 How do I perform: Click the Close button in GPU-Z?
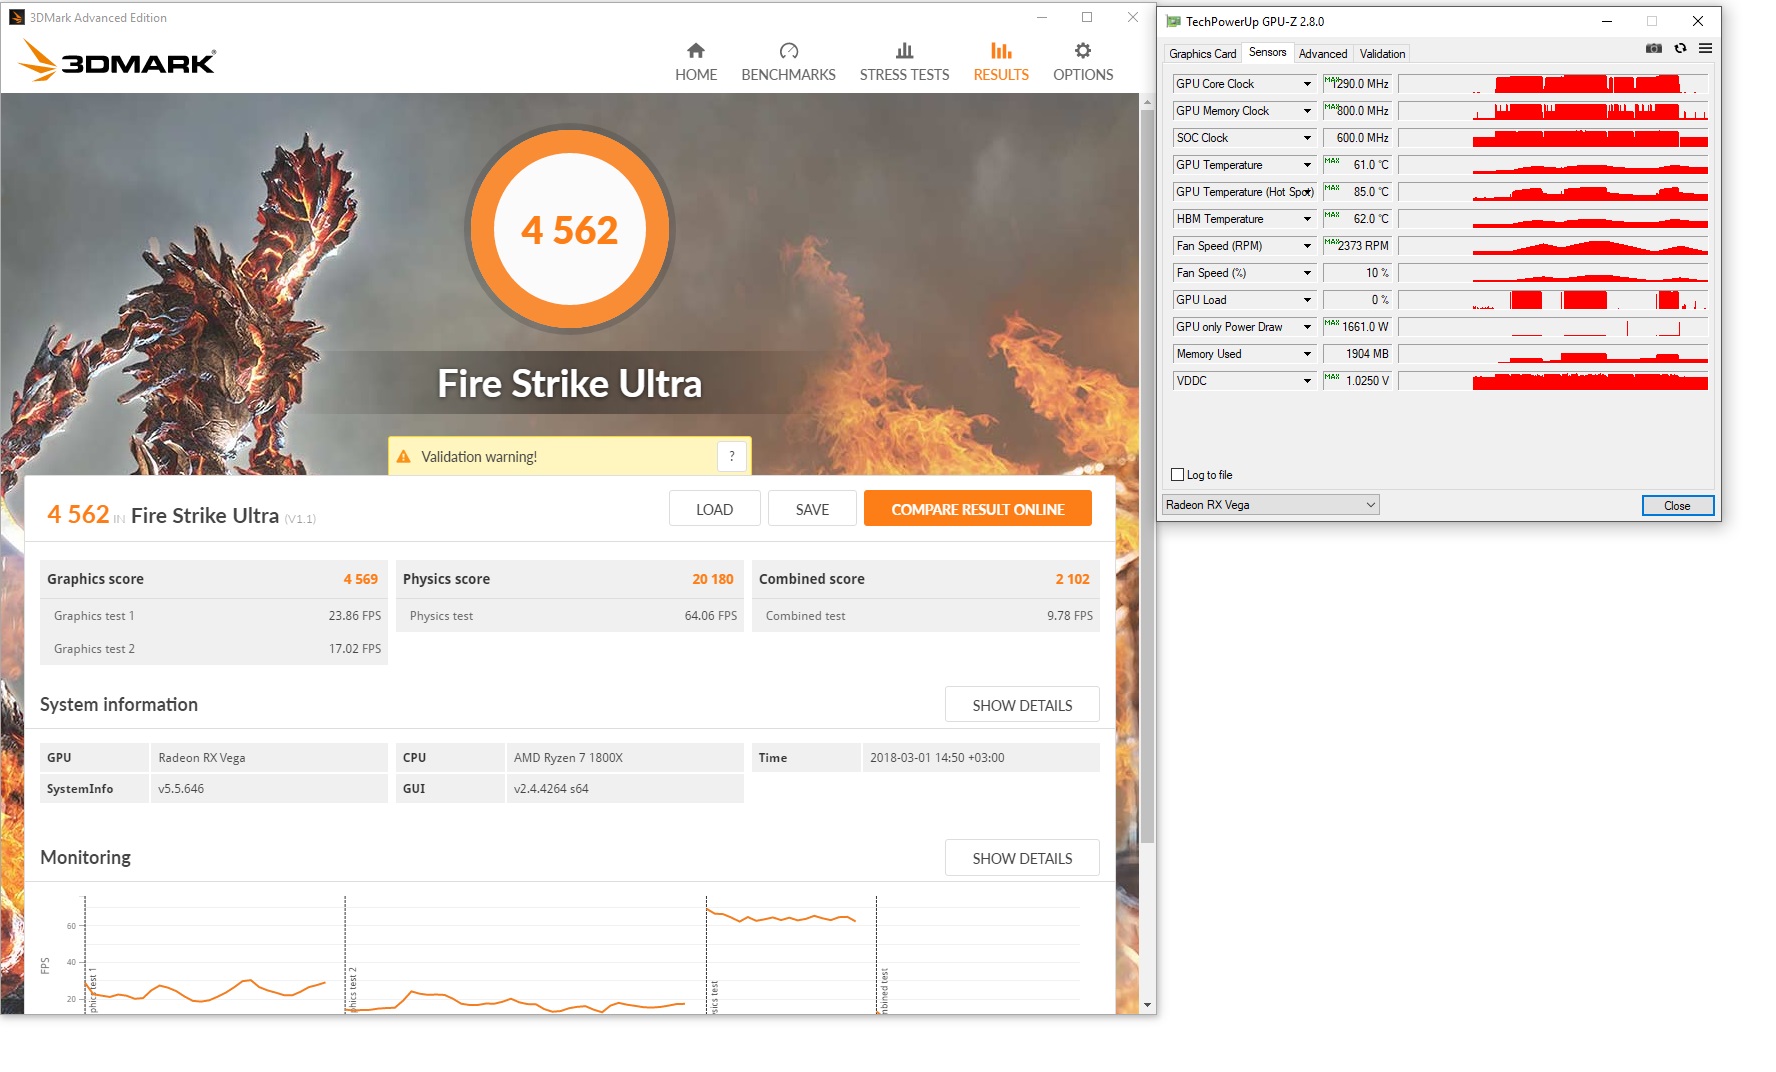tap(1677, 506)
